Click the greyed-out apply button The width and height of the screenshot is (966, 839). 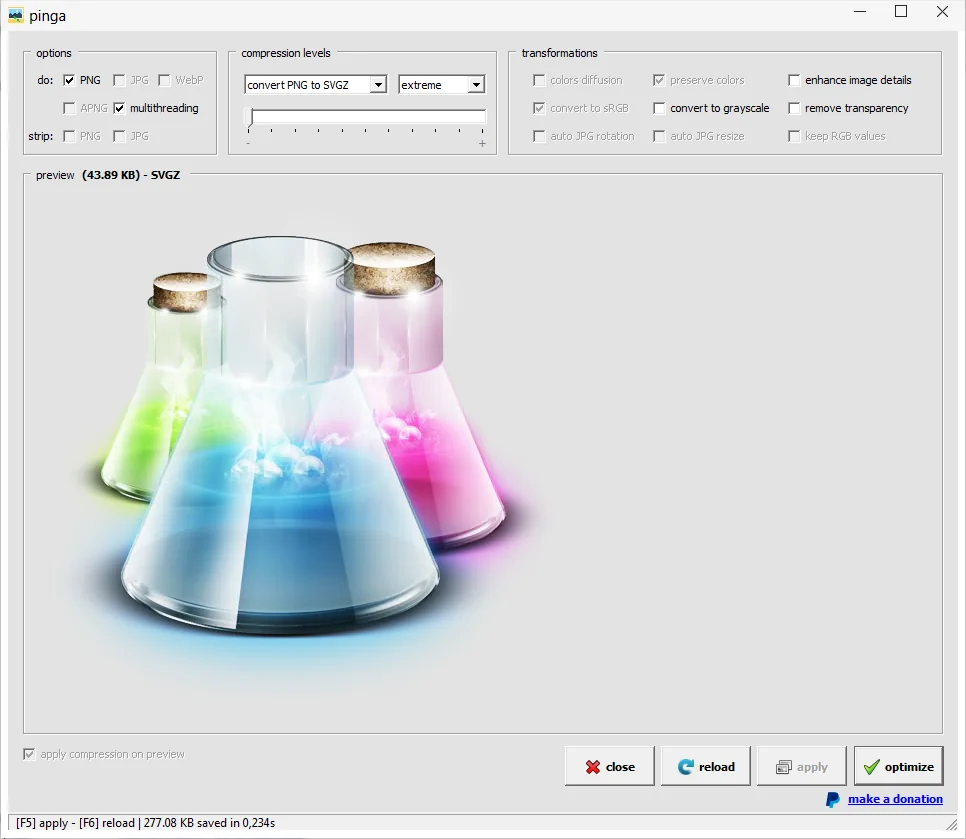(x=801, y=767)
